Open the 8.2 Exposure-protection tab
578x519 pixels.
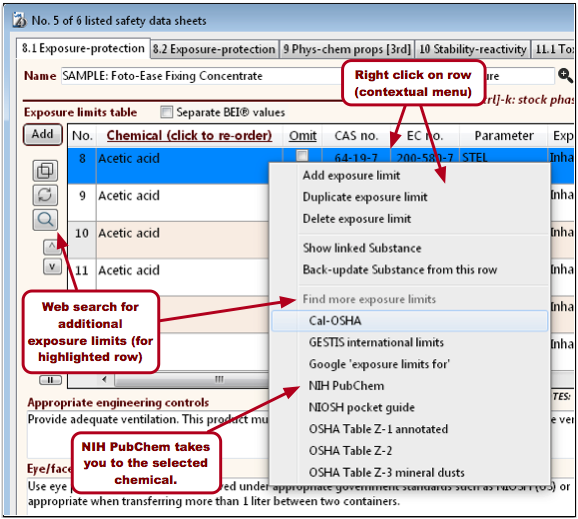pyautogui.click(x=214, y=49)
